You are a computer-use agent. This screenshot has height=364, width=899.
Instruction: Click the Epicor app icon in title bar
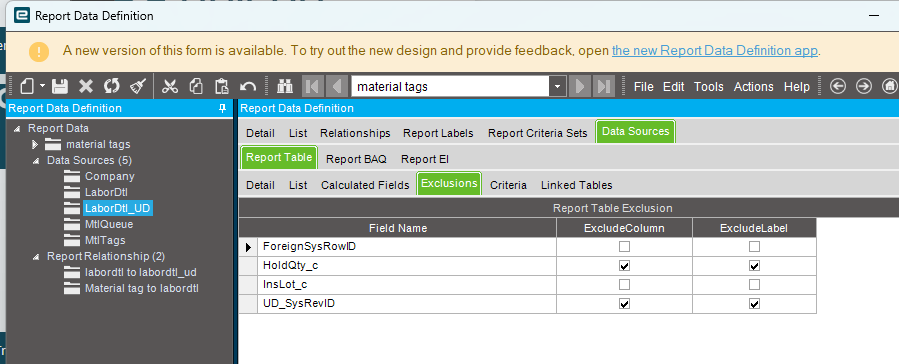pos(22,15)
